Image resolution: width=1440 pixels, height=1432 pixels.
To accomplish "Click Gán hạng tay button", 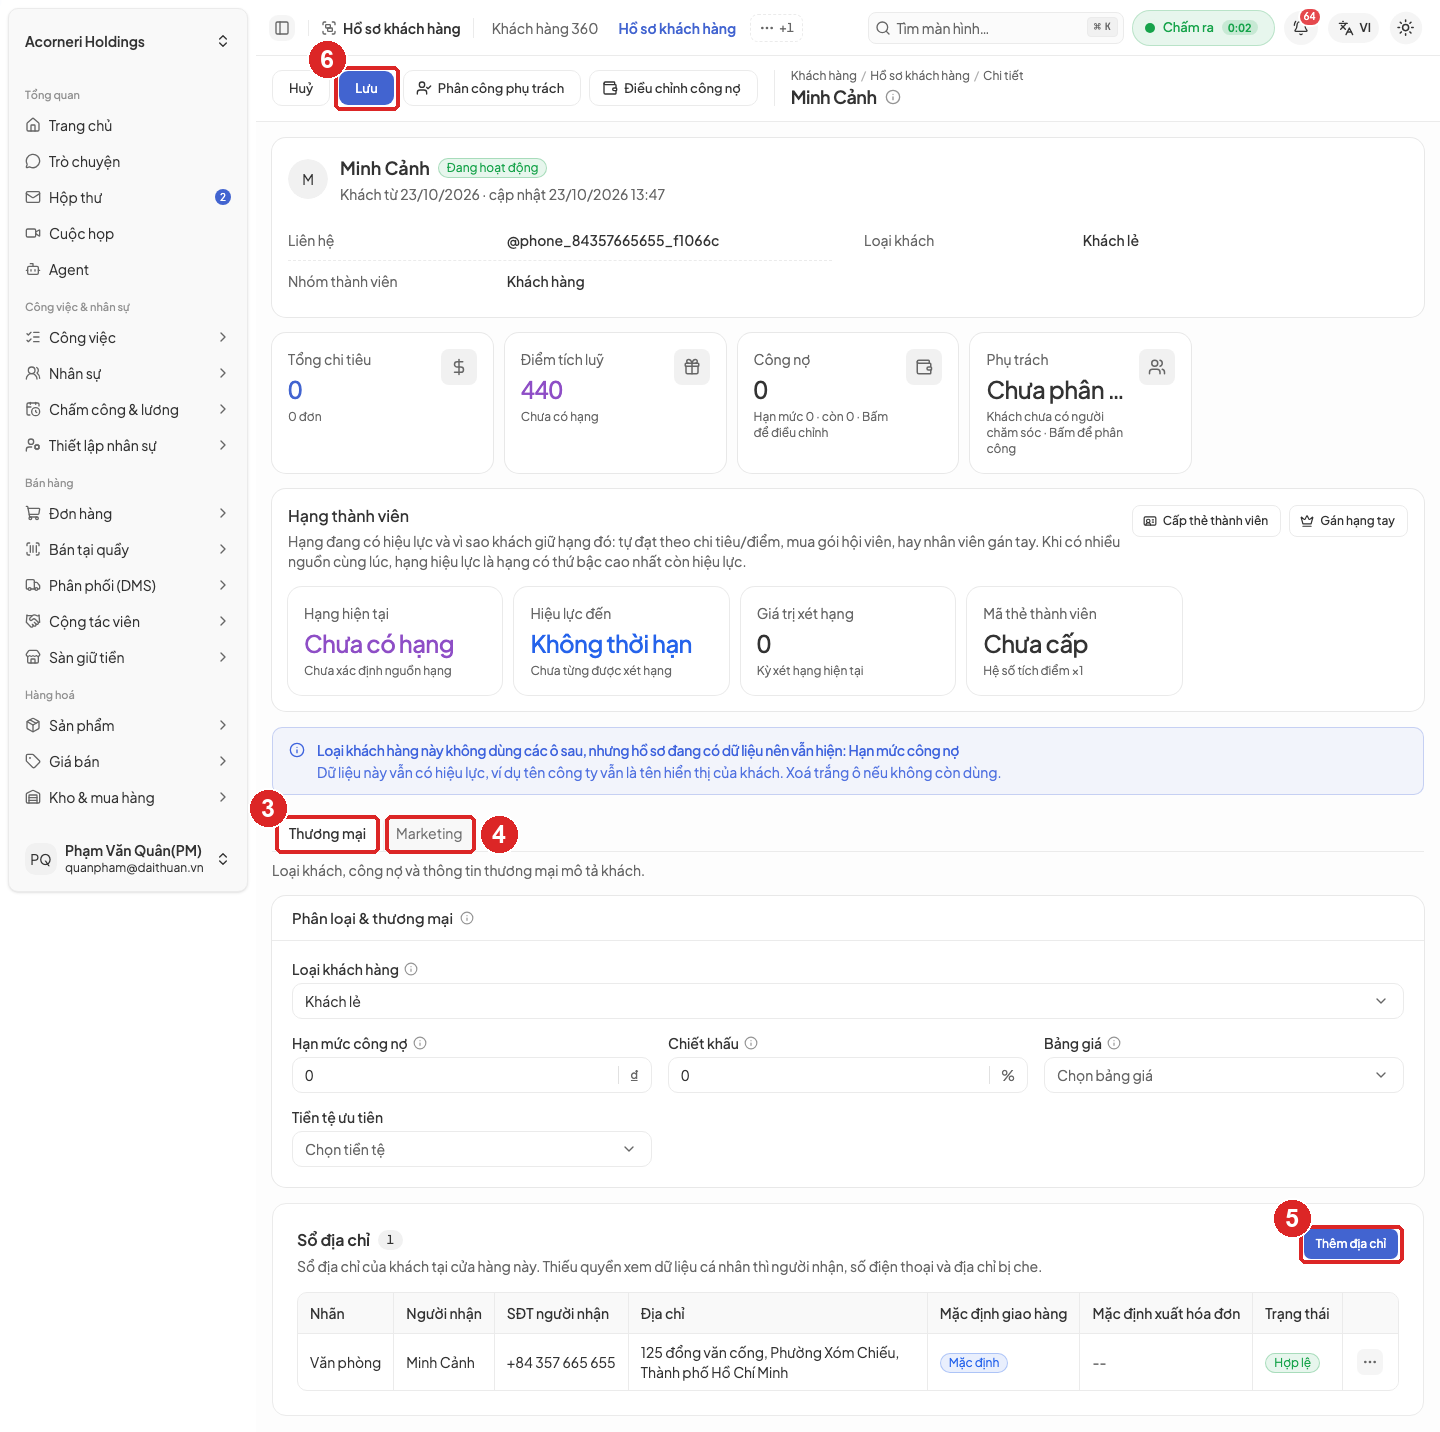I will [1348, 520].
